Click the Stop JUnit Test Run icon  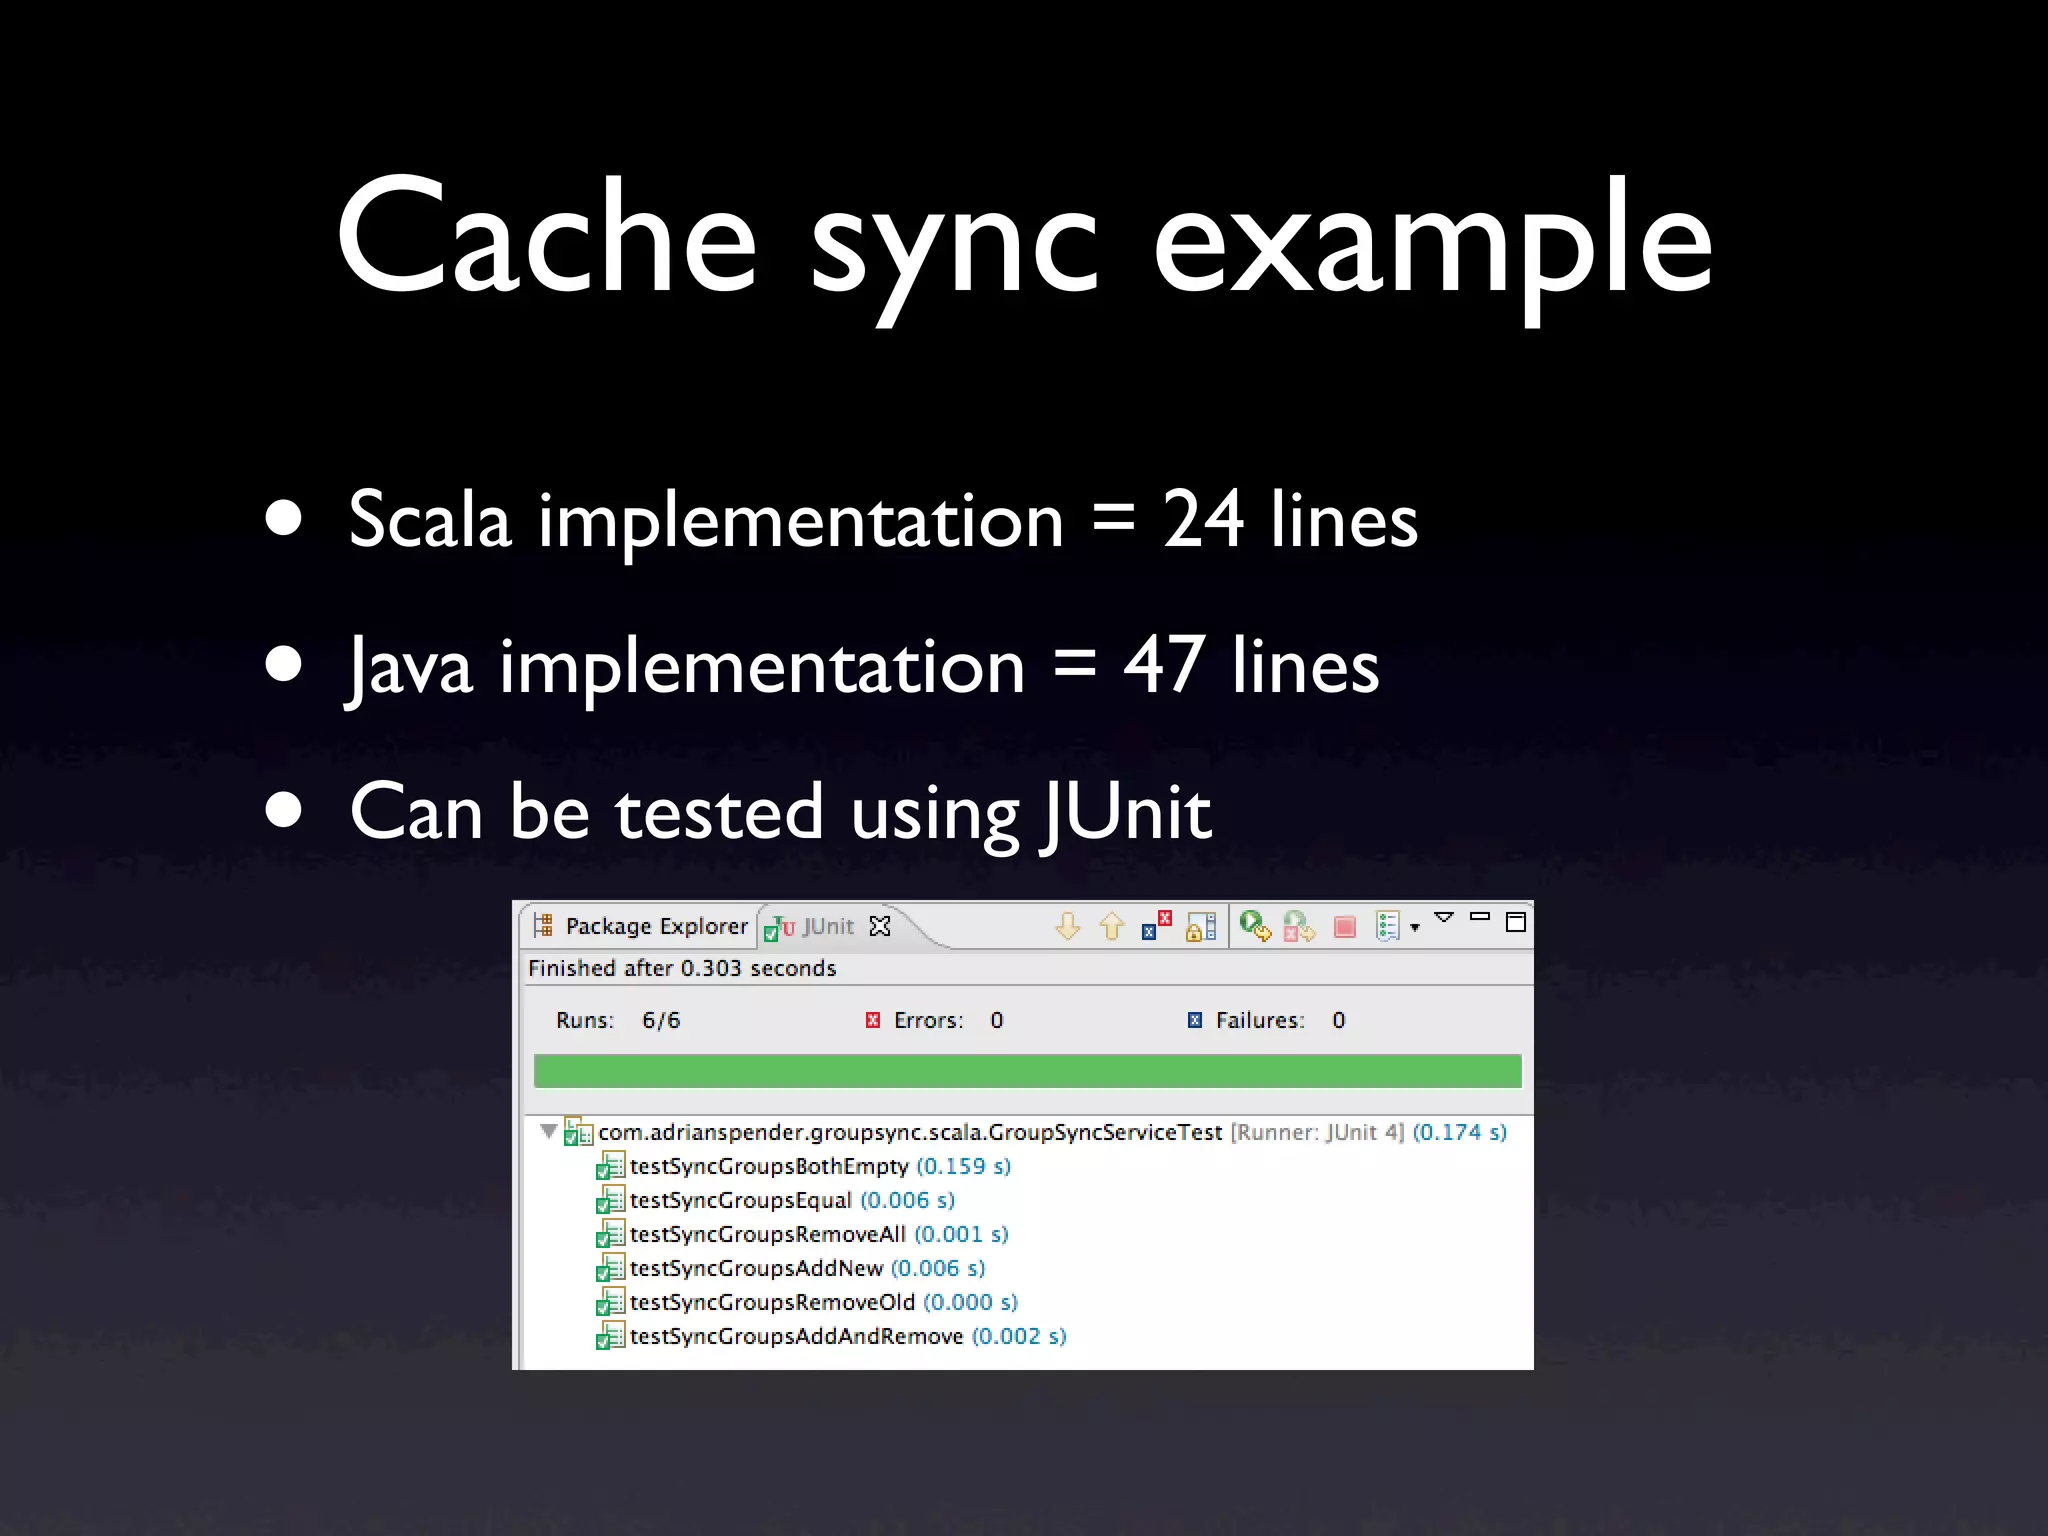1345,927
